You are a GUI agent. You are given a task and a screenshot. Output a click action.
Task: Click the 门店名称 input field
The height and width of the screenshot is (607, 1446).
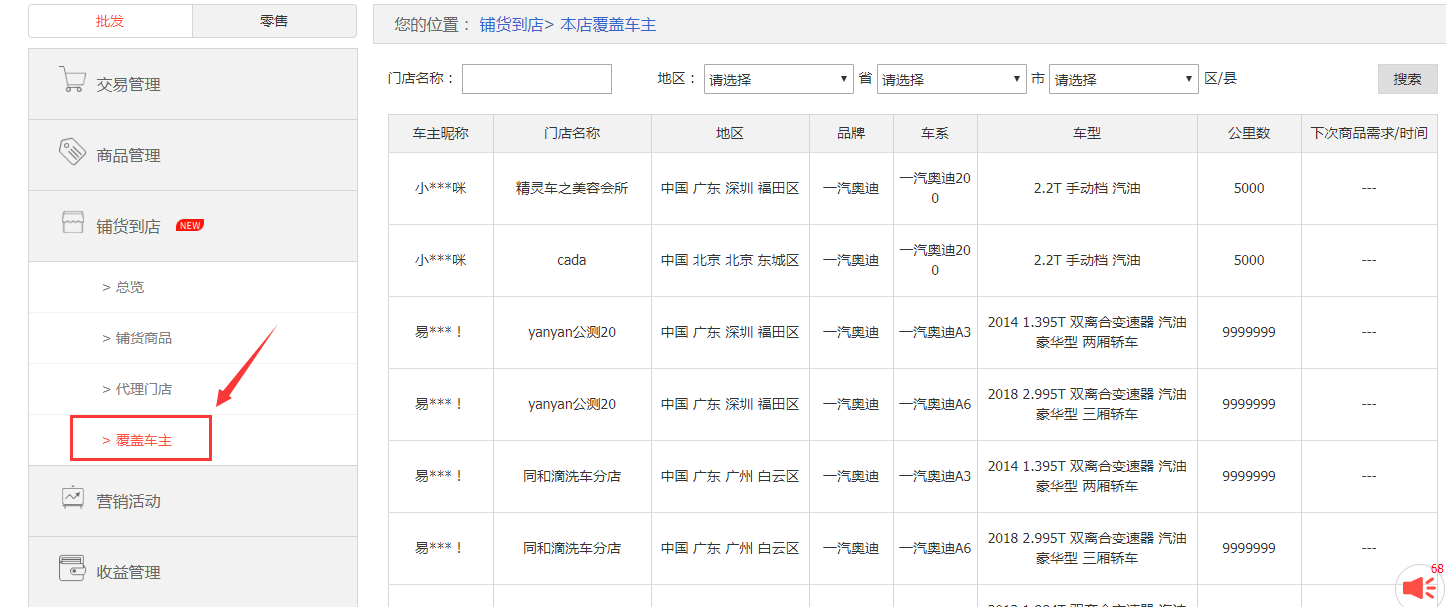tap(536, 78)
